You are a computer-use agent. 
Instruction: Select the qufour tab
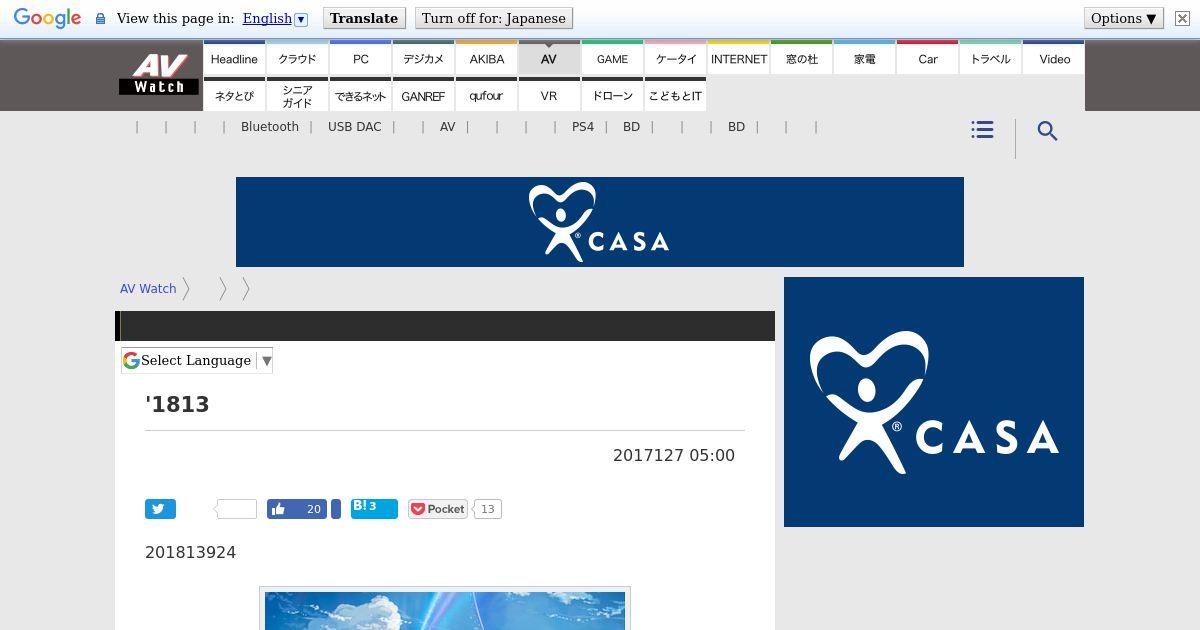coord(487,95)
